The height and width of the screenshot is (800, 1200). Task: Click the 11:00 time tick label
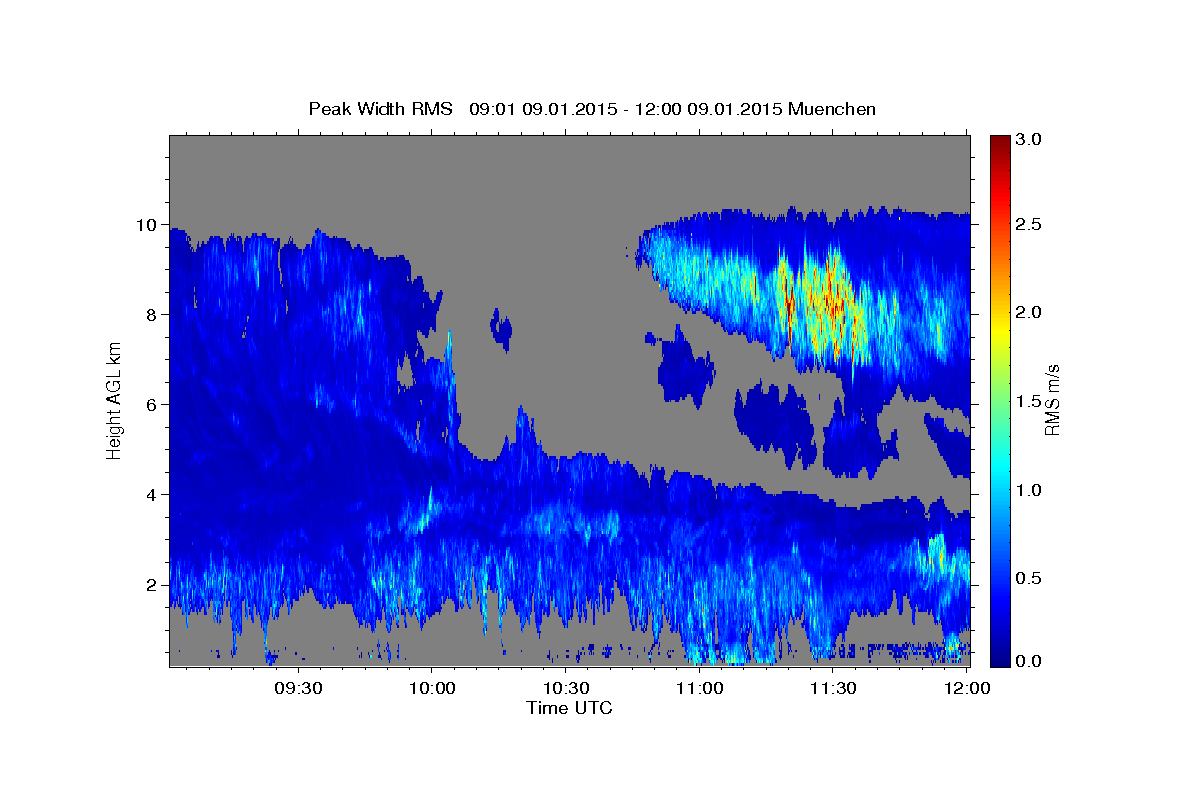click(x=699, y=689)
